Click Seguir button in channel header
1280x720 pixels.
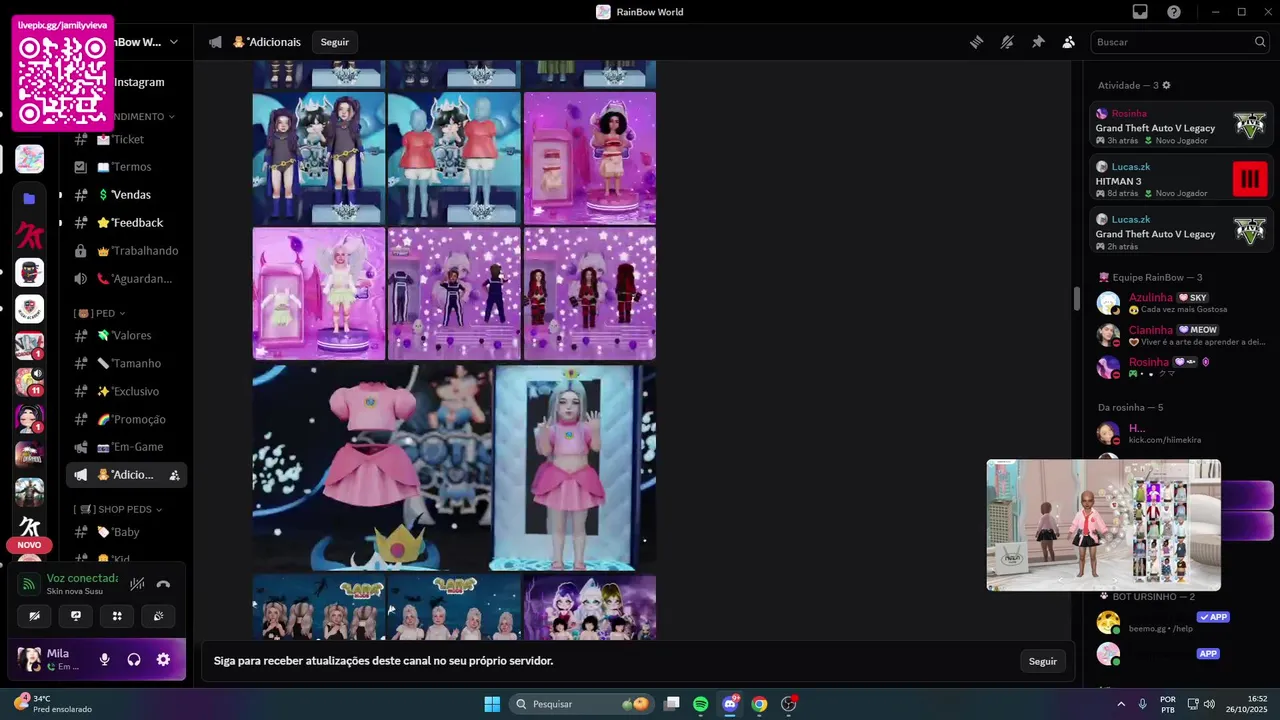[335, 42]
